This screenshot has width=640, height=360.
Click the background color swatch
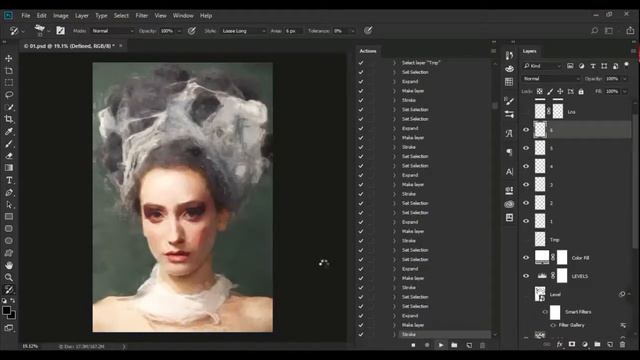pos(13,316)
